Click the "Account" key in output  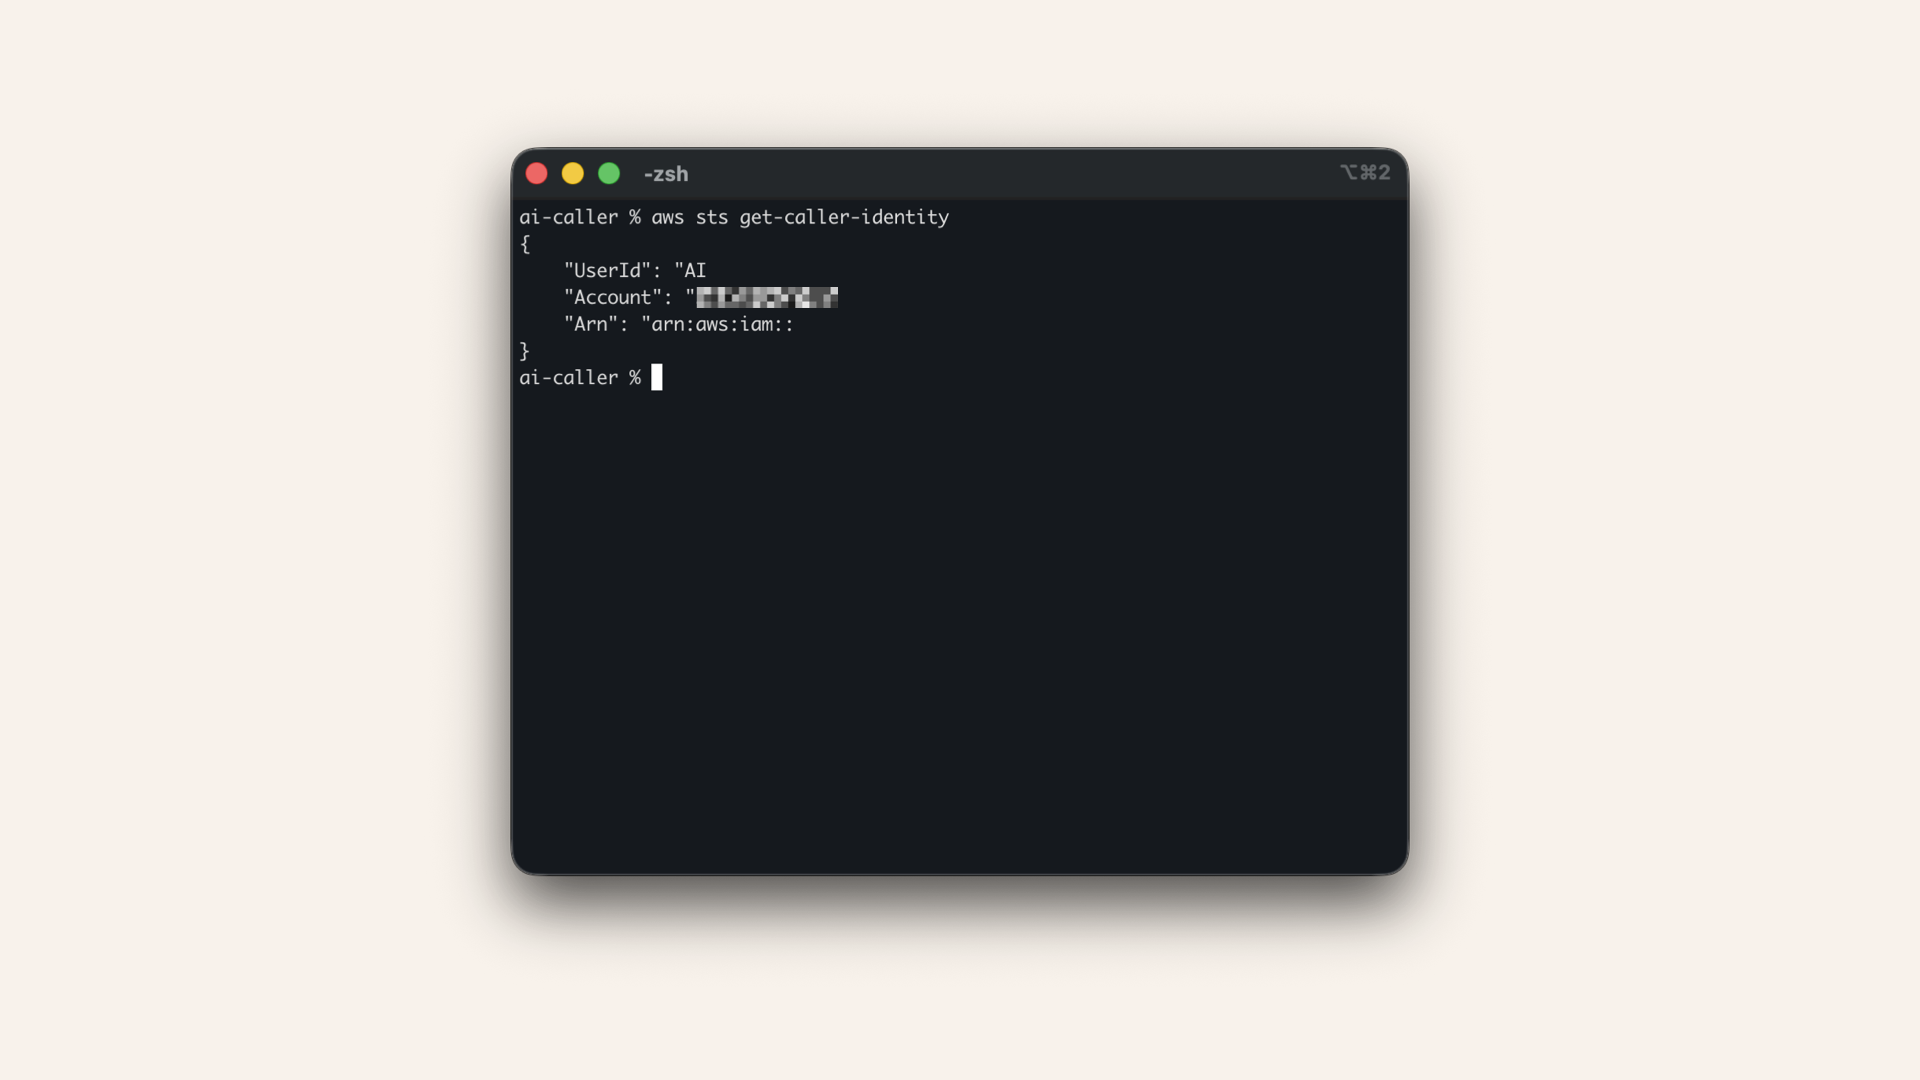(613, 298)
